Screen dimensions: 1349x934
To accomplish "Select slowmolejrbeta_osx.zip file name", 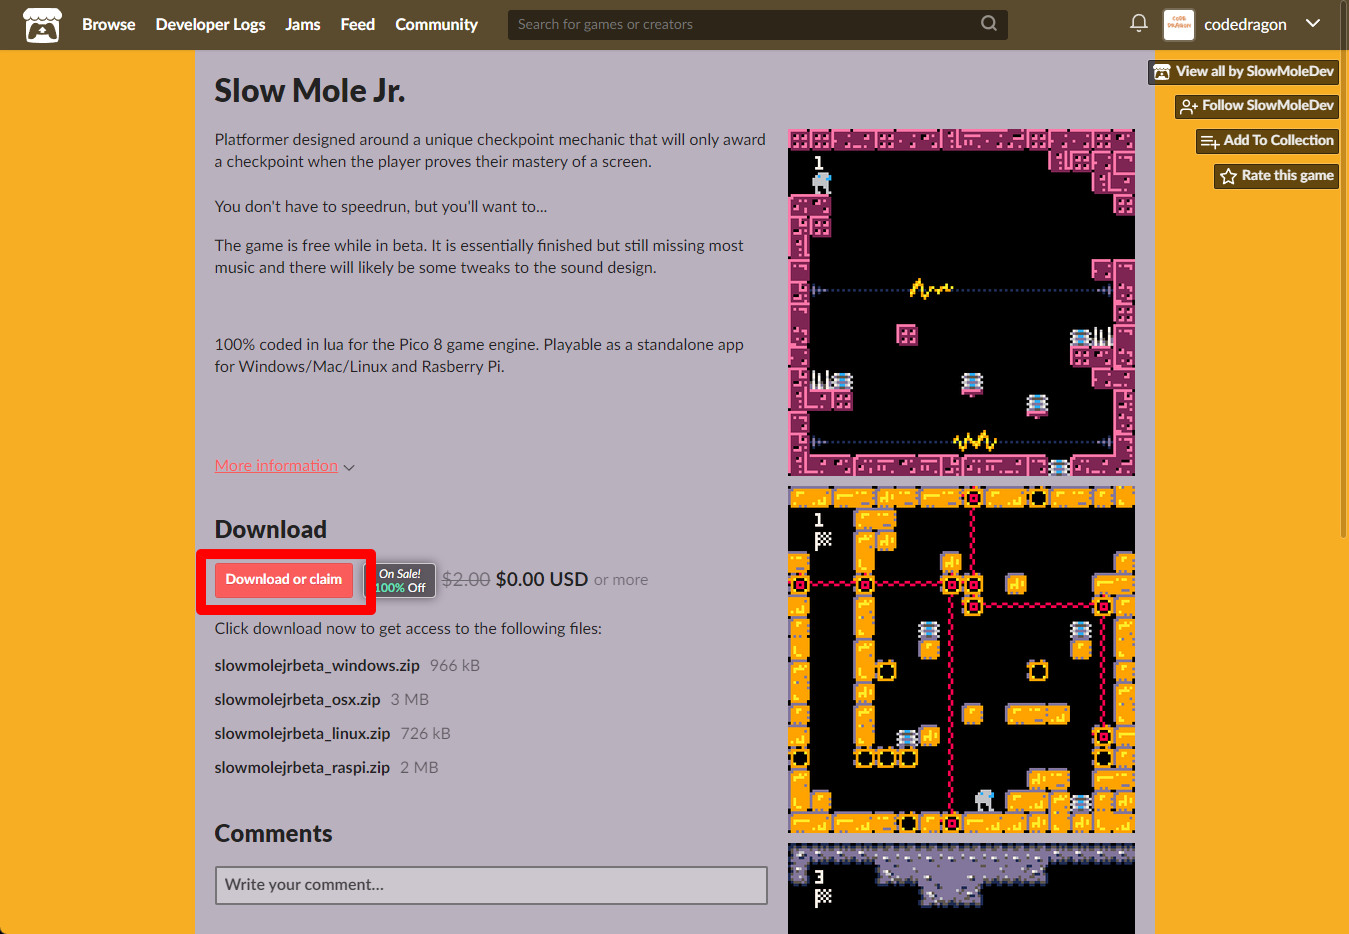I will pos(298,700).
